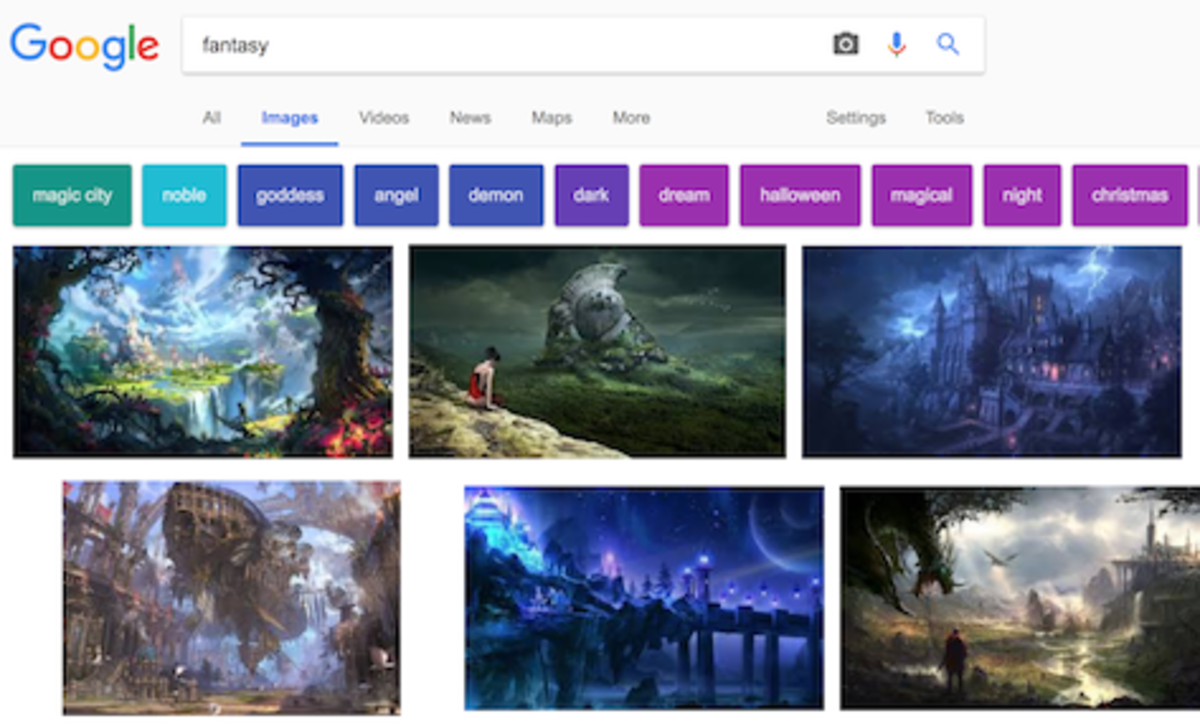This screenshot has height=726, width=1200.
Task: Open the Tools options
Action: [944, 118]
